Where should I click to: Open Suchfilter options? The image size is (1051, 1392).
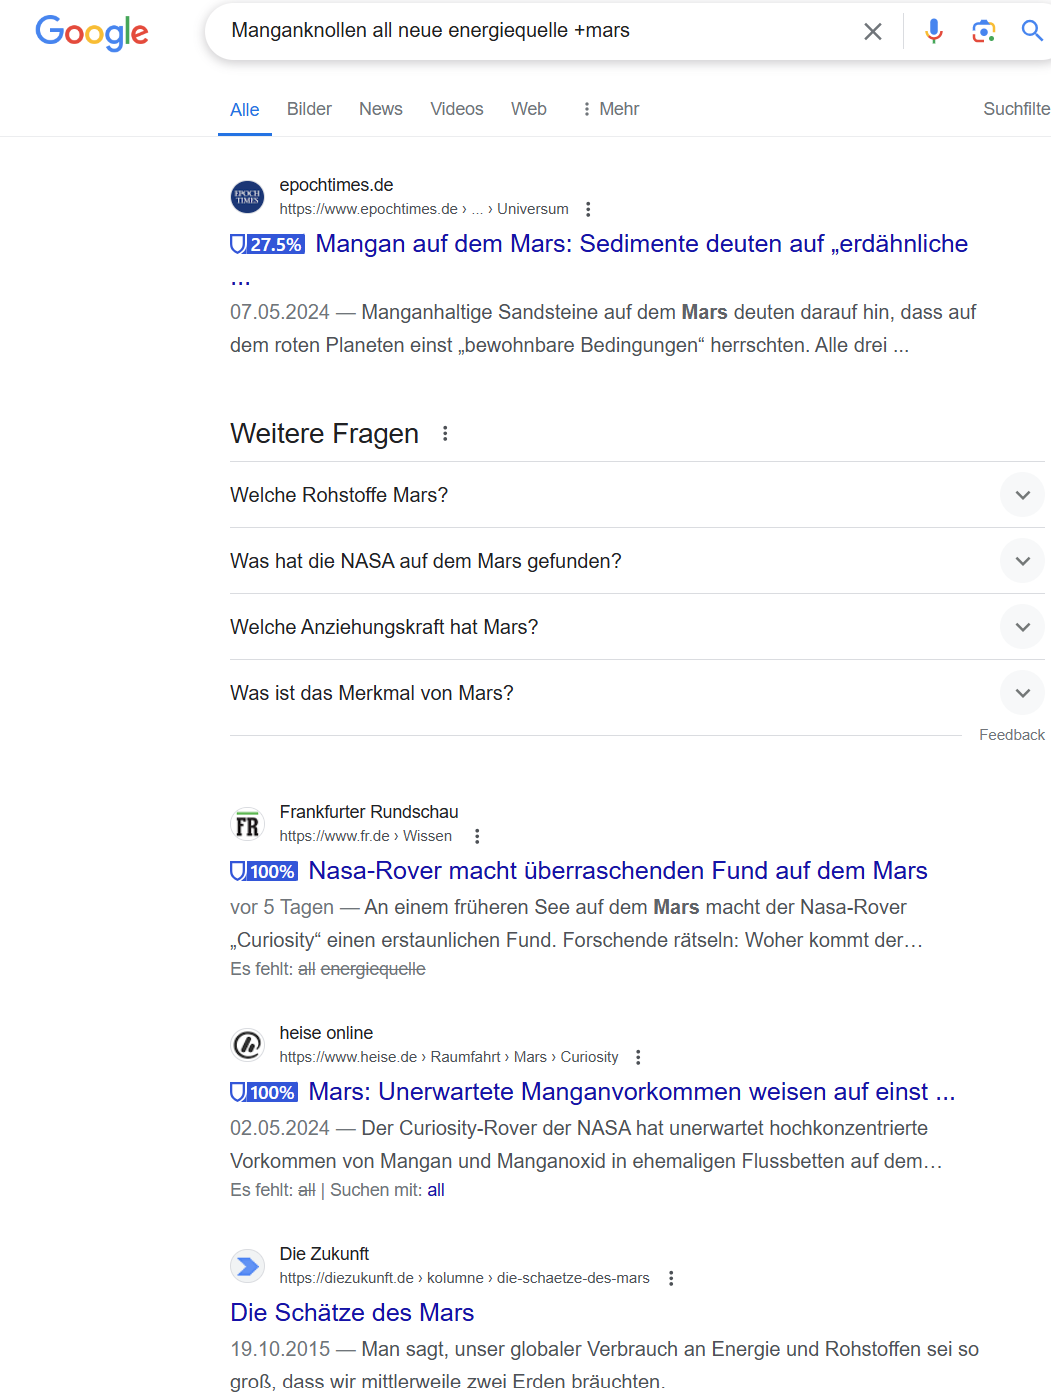pos(1016,109)
